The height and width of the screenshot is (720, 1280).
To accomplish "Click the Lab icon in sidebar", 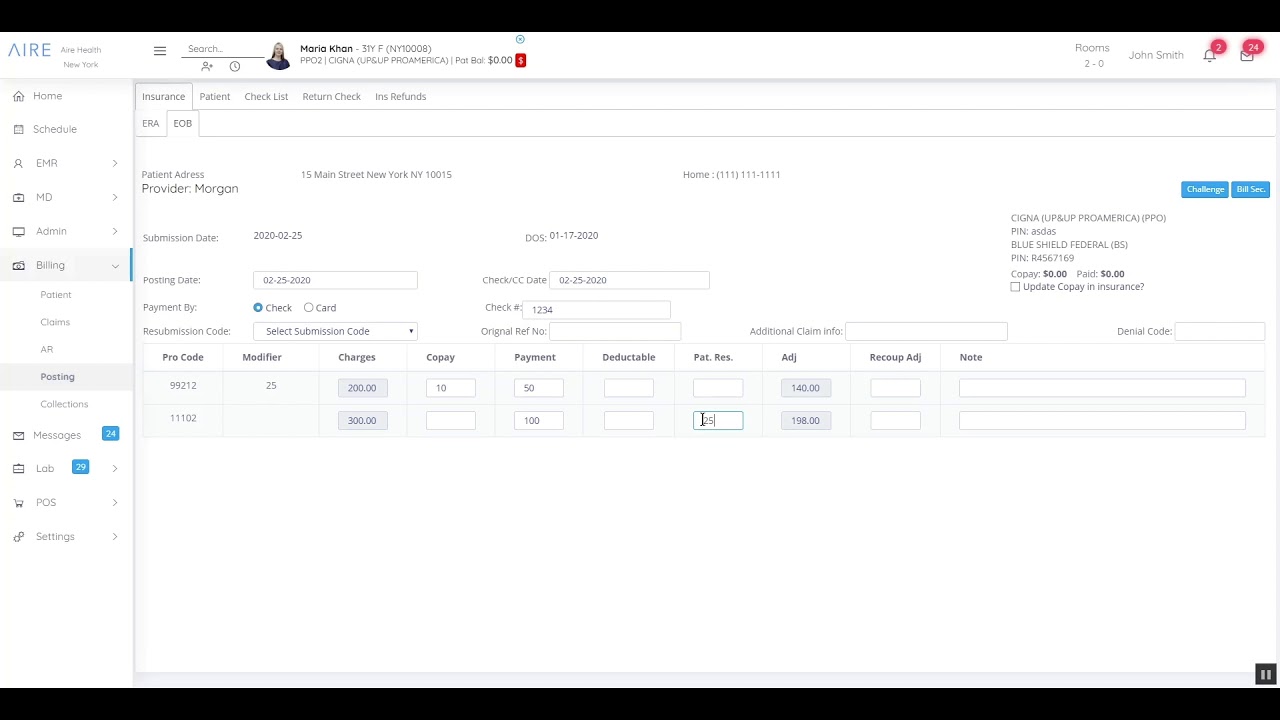I will (x=19, y=468).
